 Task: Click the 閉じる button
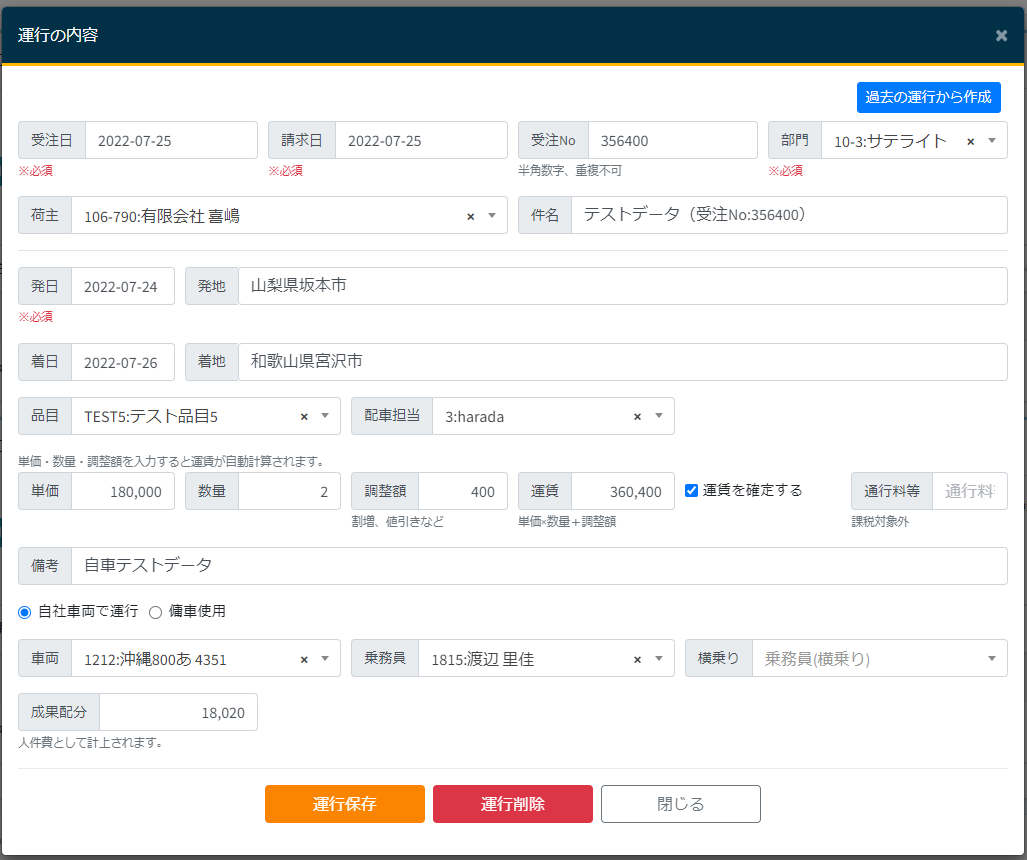[x=680, y=803]
